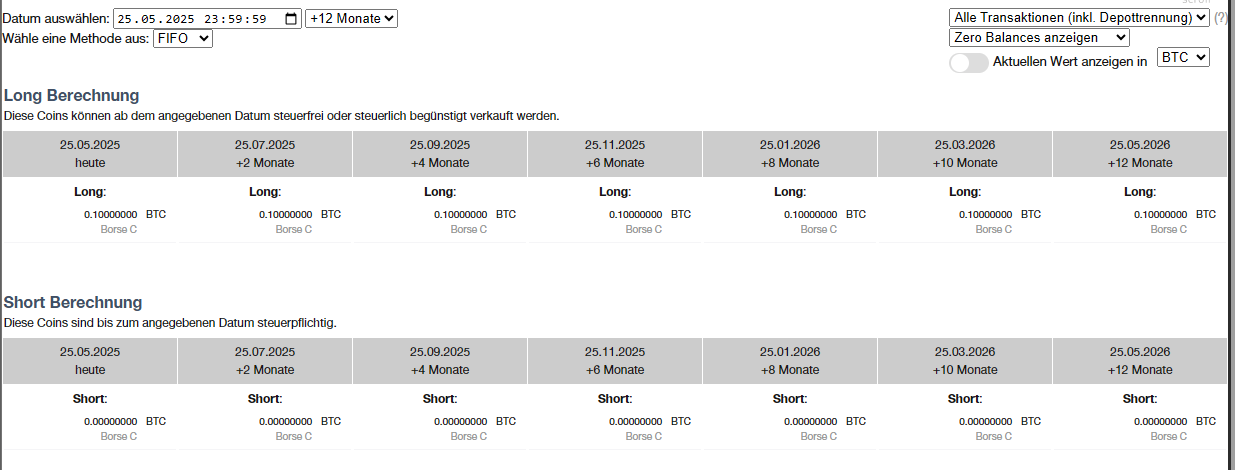Open the FIFO method dropdown
1235x470 pixels.
pyautogui.click(x=183, y=38)
